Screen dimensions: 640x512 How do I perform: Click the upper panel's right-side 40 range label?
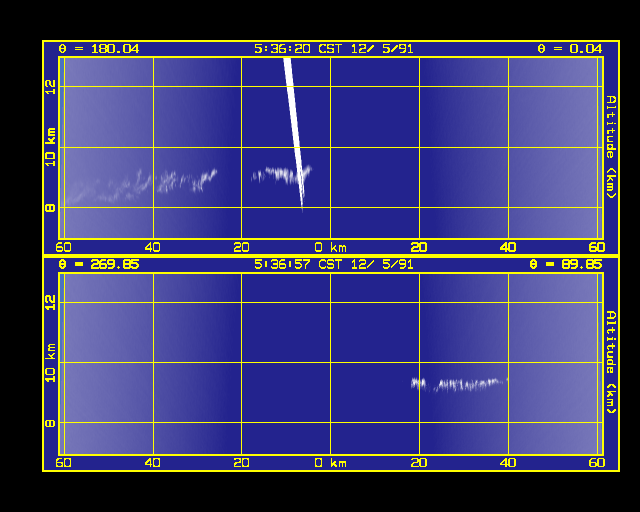tap(508, 247)
